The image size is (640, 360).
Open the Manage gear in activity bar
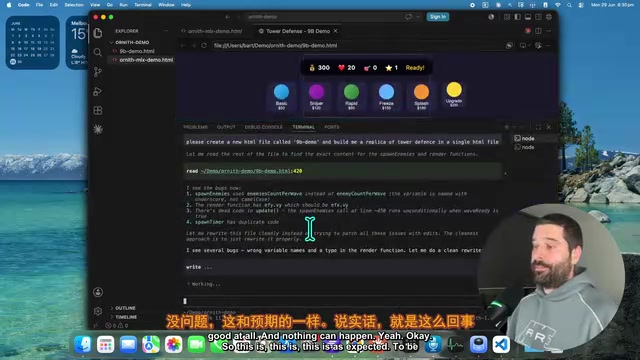pyautogui.click(x=98, y=311)
